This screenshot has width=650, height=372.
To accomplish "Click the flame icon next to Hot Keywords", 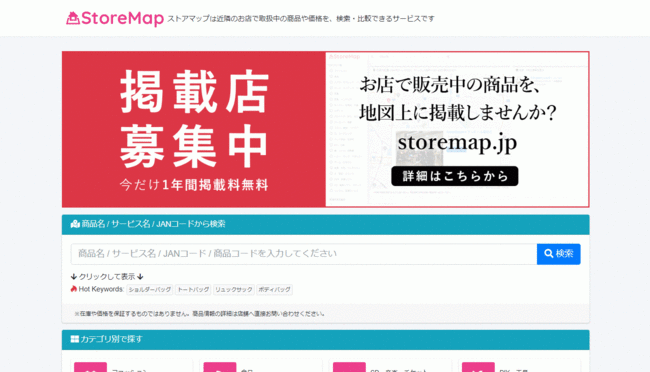I will (x=74, y=289).
